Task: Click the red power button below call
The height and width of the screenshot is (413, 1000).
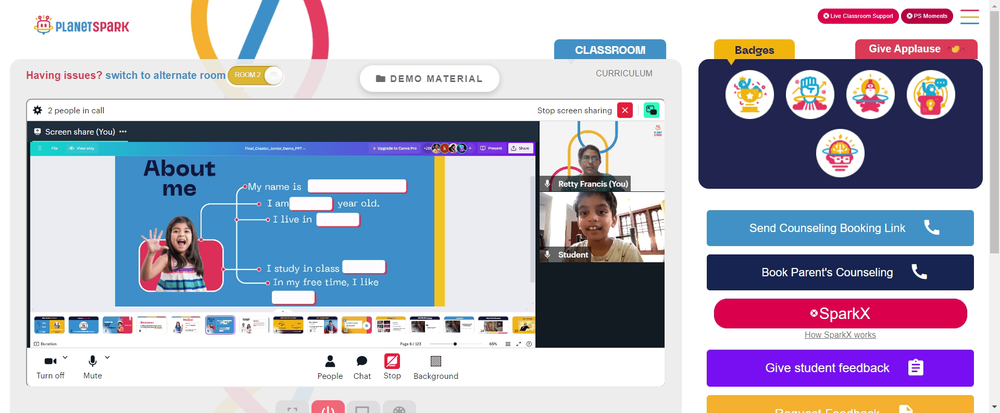Action: (x=328, y=408)
